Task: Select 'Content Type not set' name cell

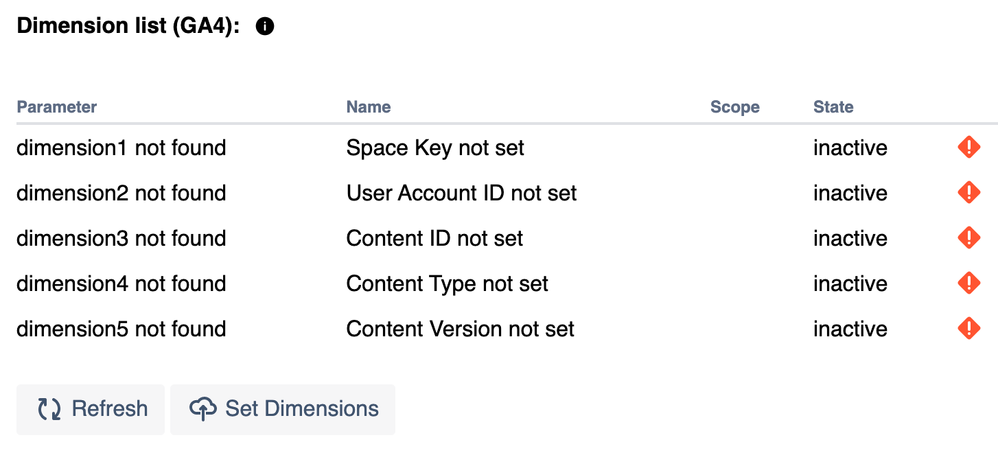Action: (x=447, y=284)
